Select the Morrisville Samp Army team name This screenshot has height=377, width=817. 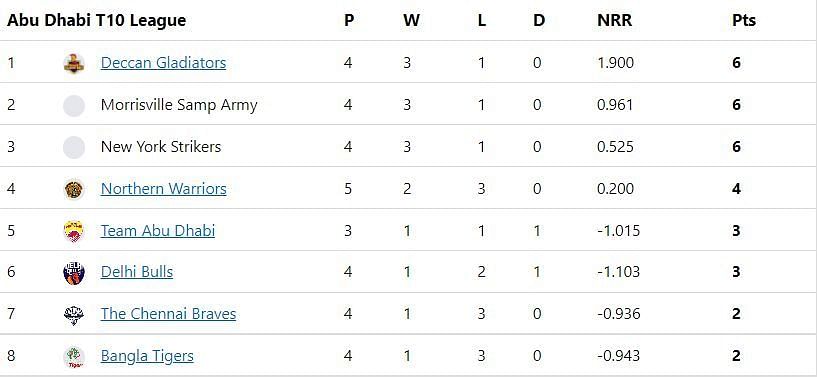point(179,105)
